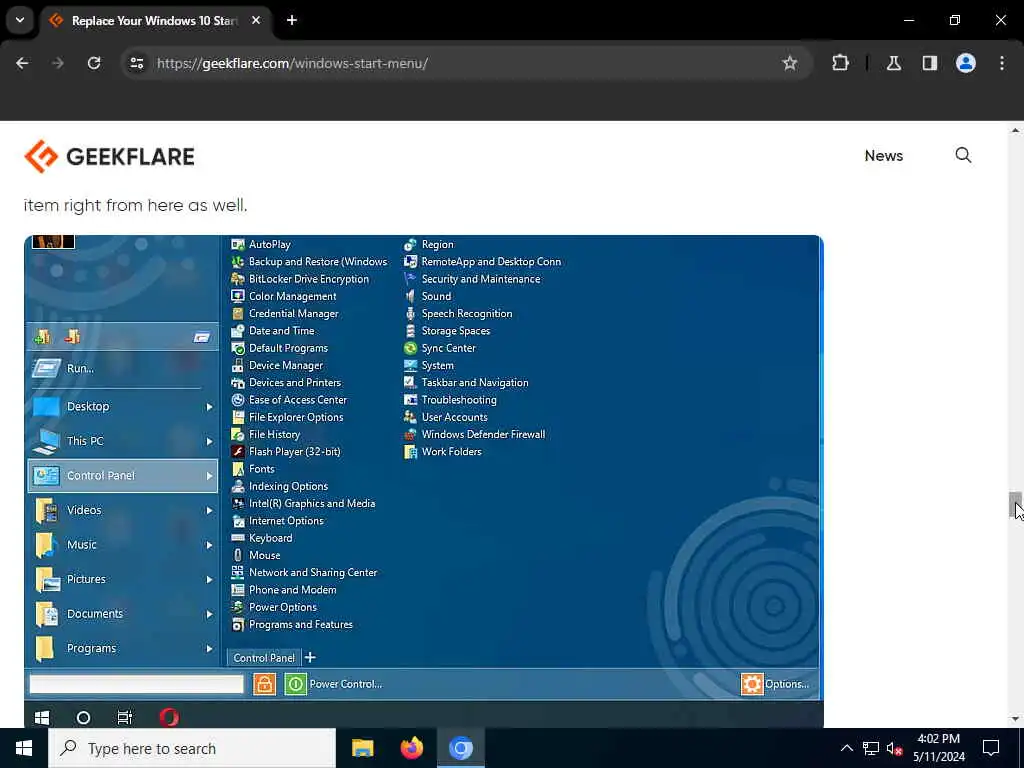The height and width of the screenshot is (768, 1024).
Task: Open the Chrome three-dot menu
Action: point(1002,63)
